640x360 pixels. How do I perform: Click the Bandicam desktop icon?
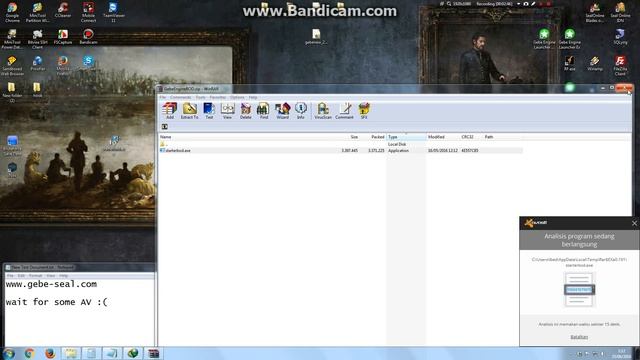pyautogui.click(x=88, y=37)
